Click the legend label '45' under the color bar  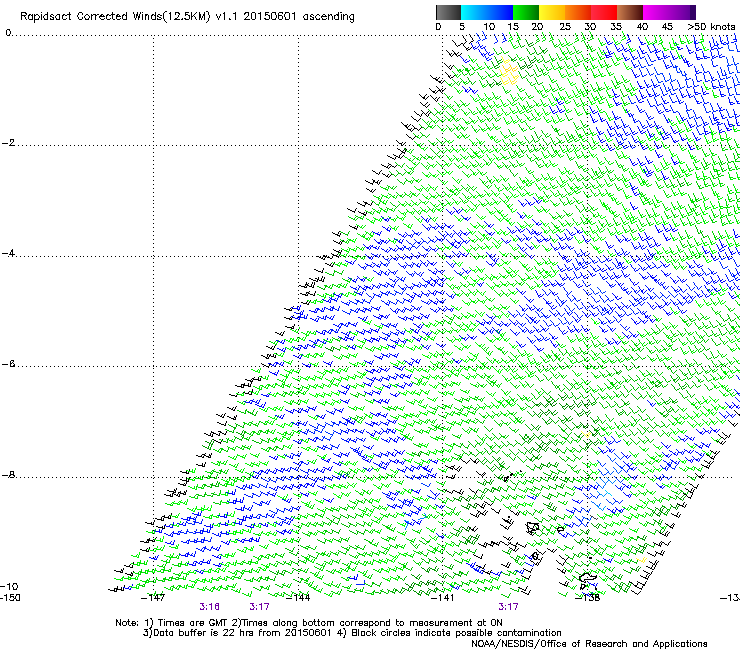[667, 27]
